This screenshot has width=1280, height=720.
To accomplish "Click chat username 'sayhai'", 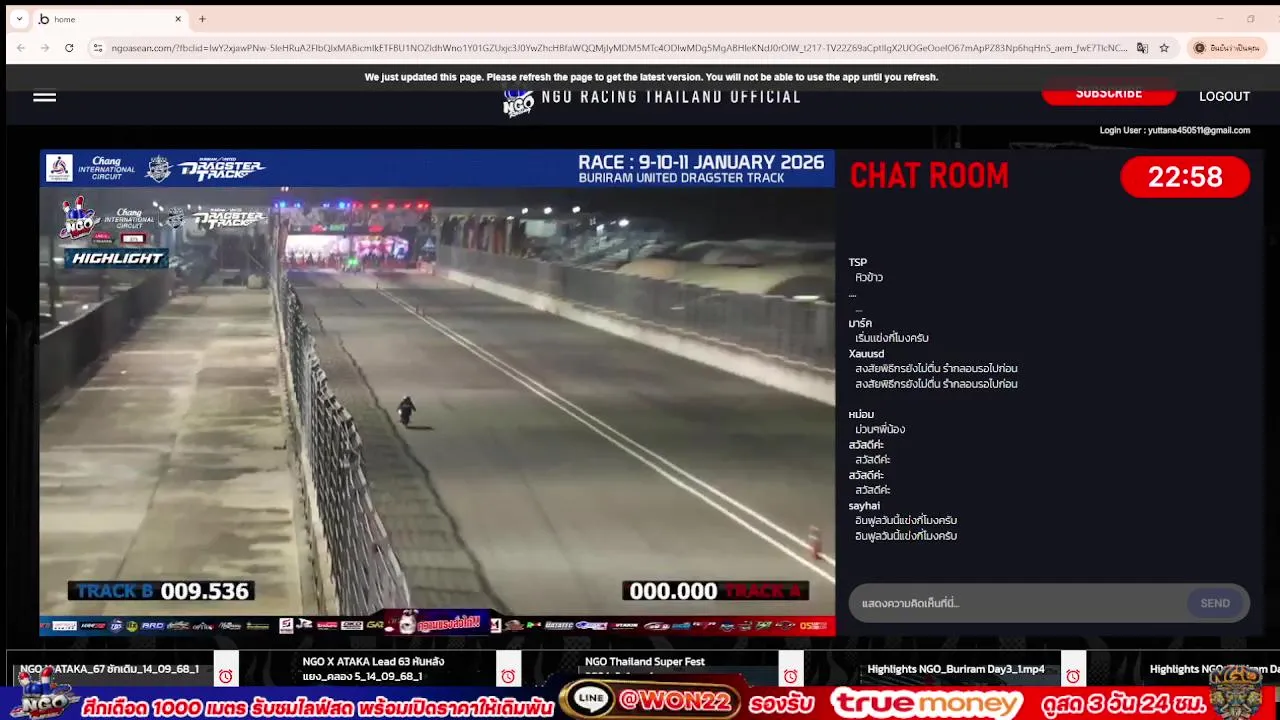I will coord(864,506).
